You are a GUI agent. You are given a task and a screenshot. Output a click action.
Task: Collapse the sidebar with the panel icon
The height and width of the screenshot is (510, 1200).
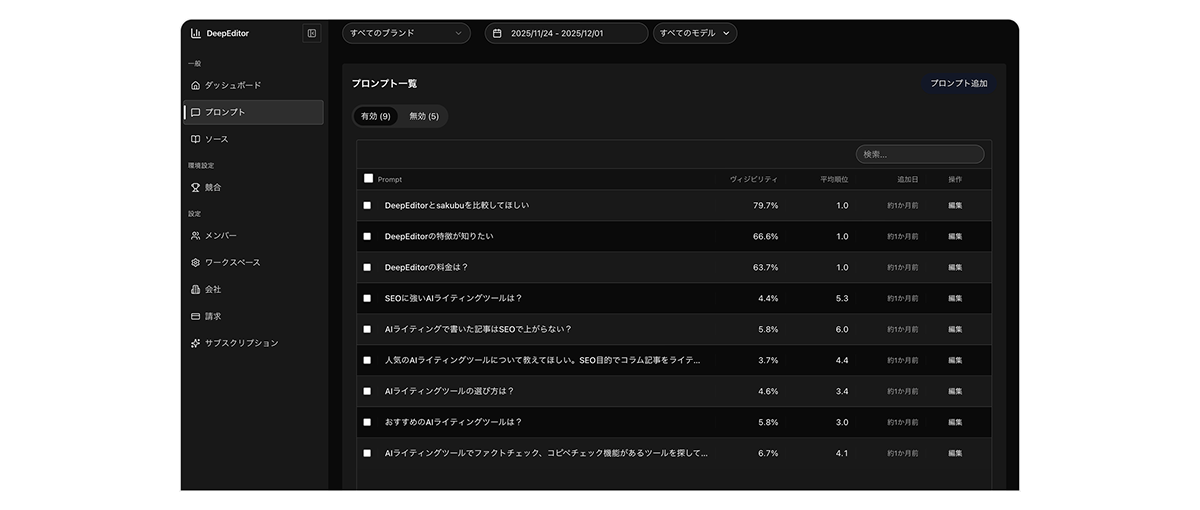(x=312, y=33)
